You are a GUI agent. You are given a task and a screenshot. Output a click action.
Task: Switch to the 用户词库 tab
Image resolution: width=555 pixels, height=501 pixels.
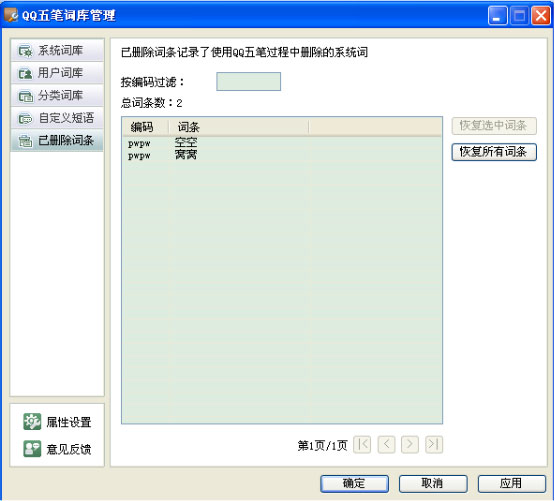(57, 73)
